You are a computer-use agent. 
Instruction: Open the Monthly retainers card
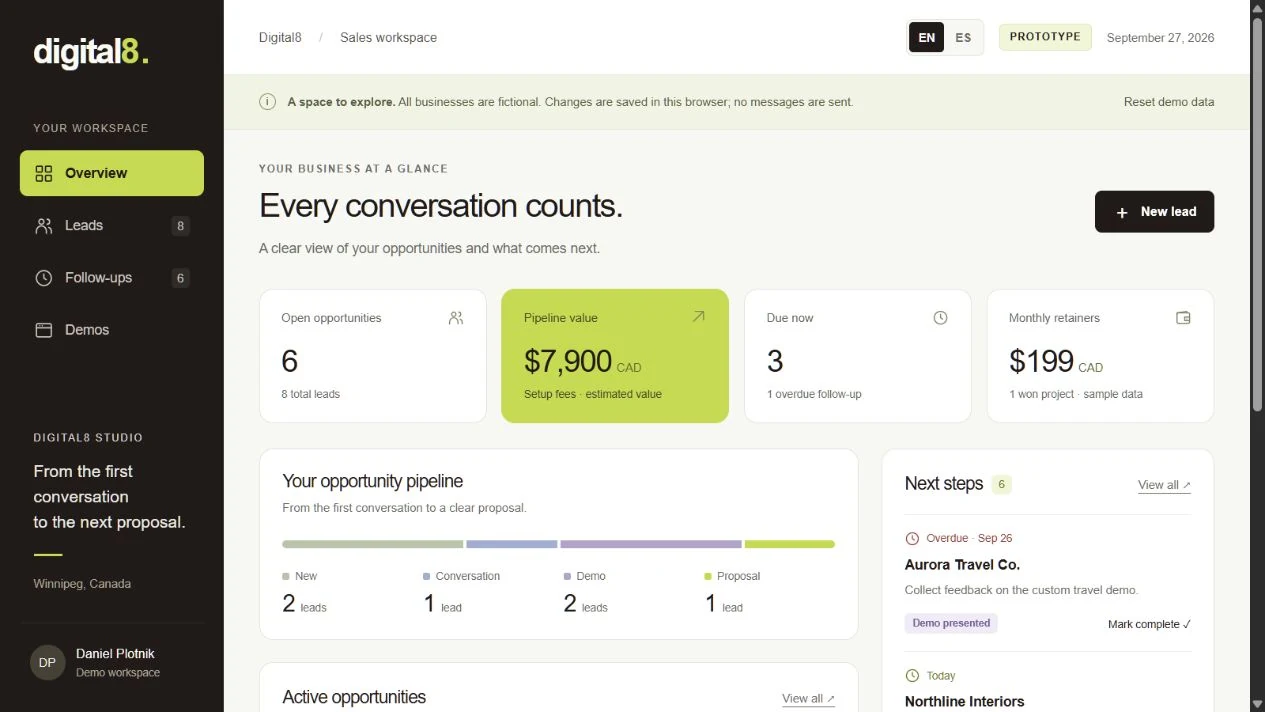click(x=1100, y=356)
